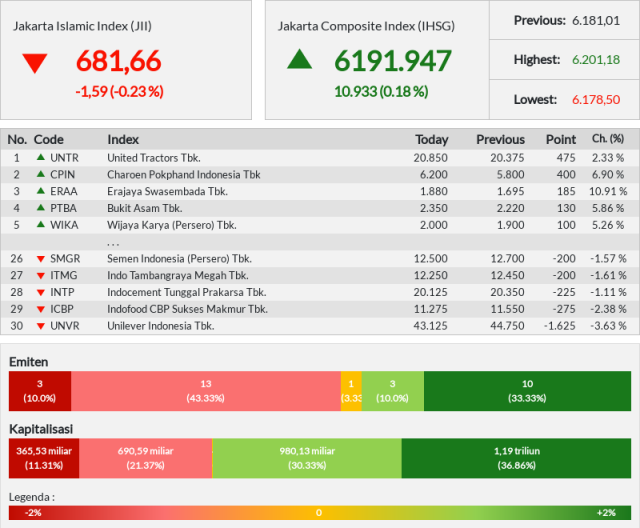Click the Point column header

click(x=561, y=140)
